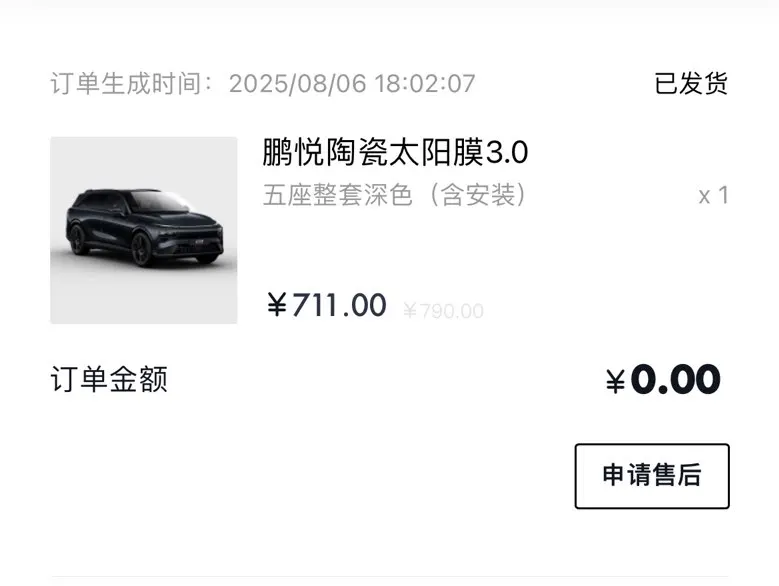Open product title 鹏悦陶瓷太阳膜3.0
The image size is (779, 586).
pyautogui.click(x=395, y=152)
